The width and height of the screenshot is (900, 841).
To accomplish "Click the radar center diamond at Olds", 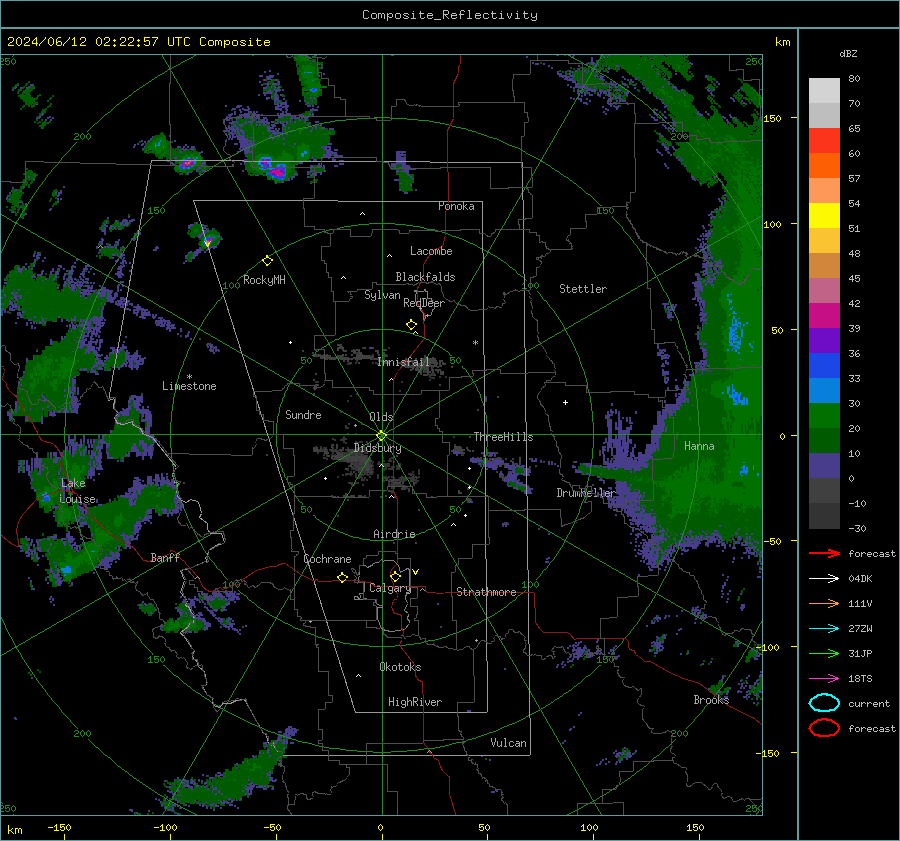I will point(381,436).
